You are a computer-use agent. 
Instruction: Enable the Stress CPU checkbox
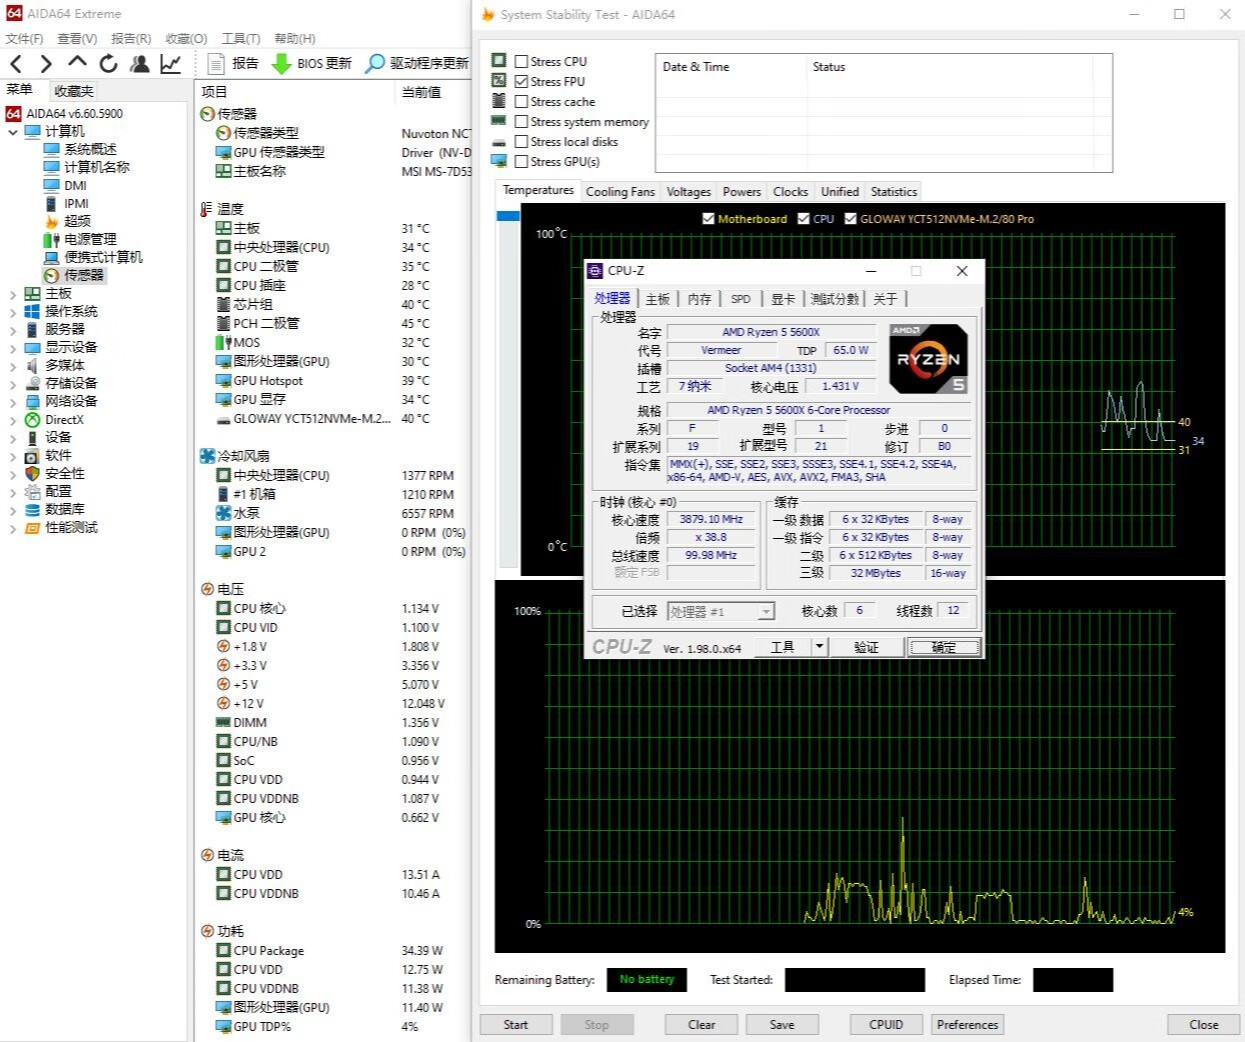pyautogui.click(x=521, y=61)
